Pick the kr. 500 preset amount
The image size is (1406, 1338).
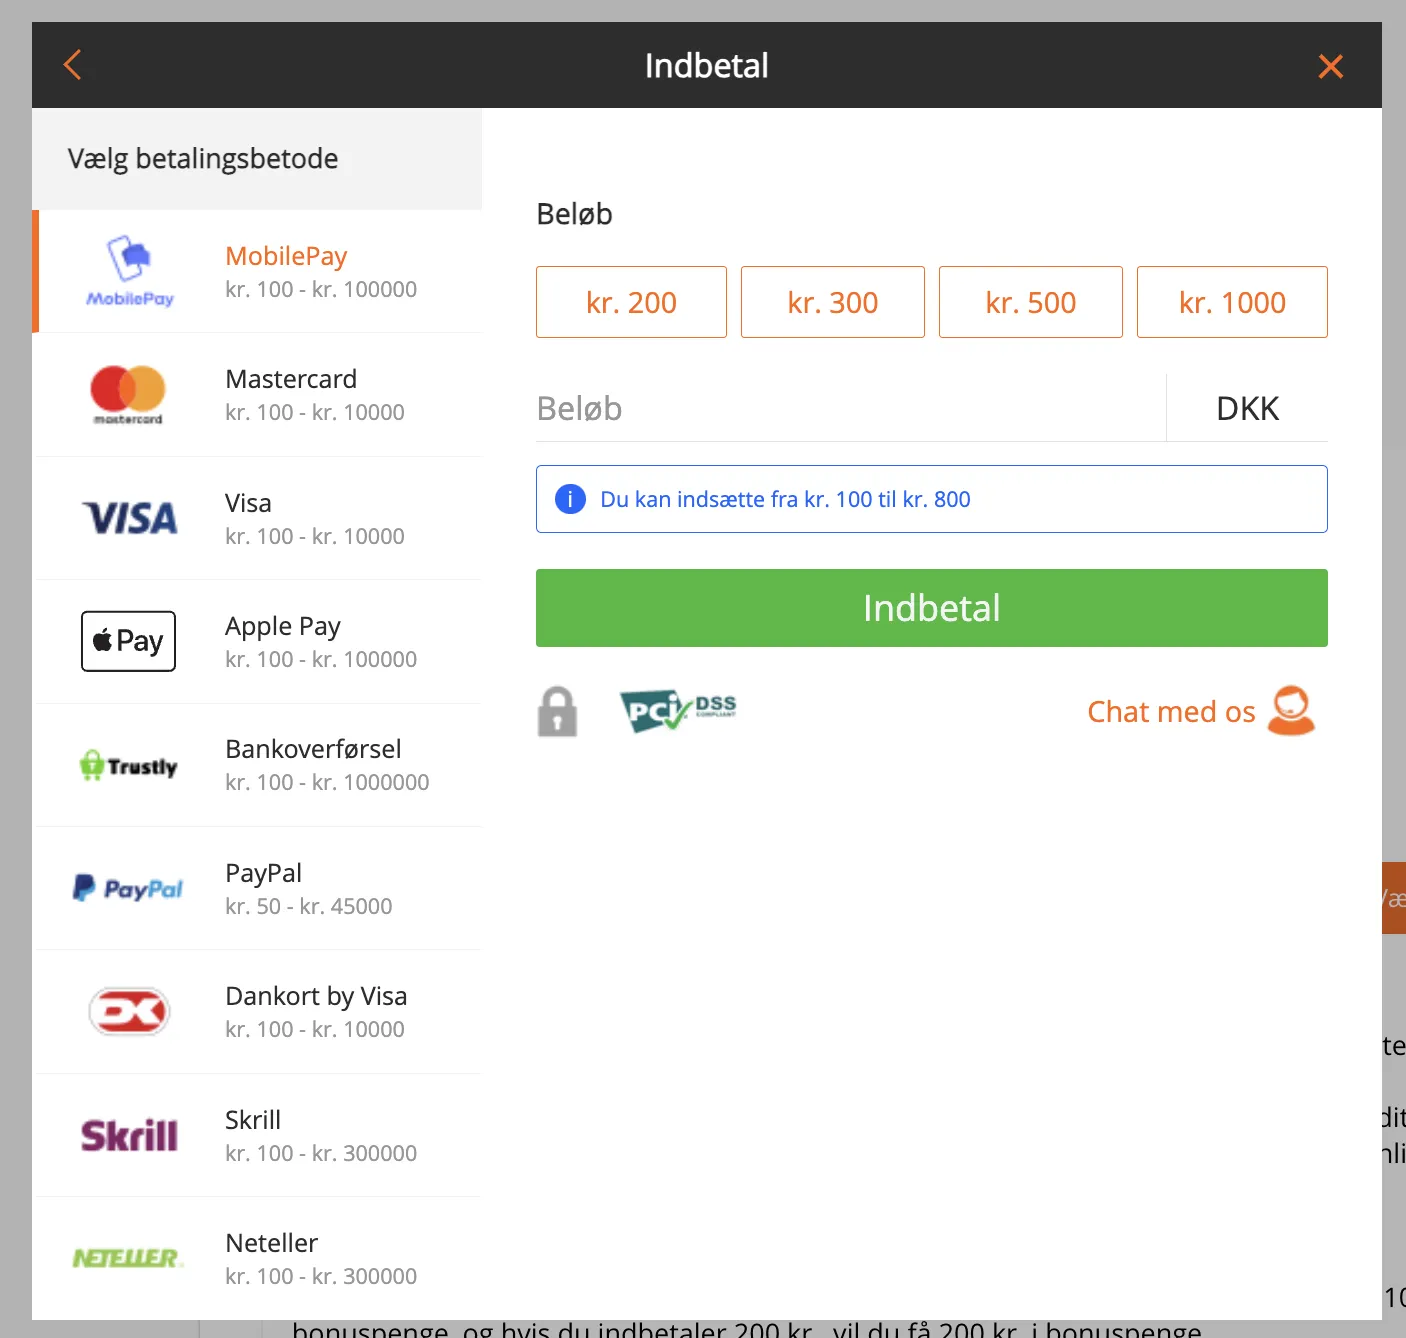[x=1030, y=302]
